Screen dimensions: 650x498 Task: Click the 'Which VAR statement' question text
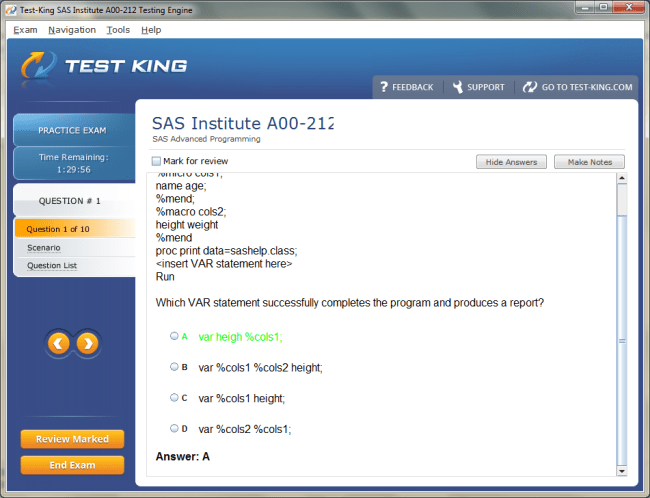(x=349, y=303)
